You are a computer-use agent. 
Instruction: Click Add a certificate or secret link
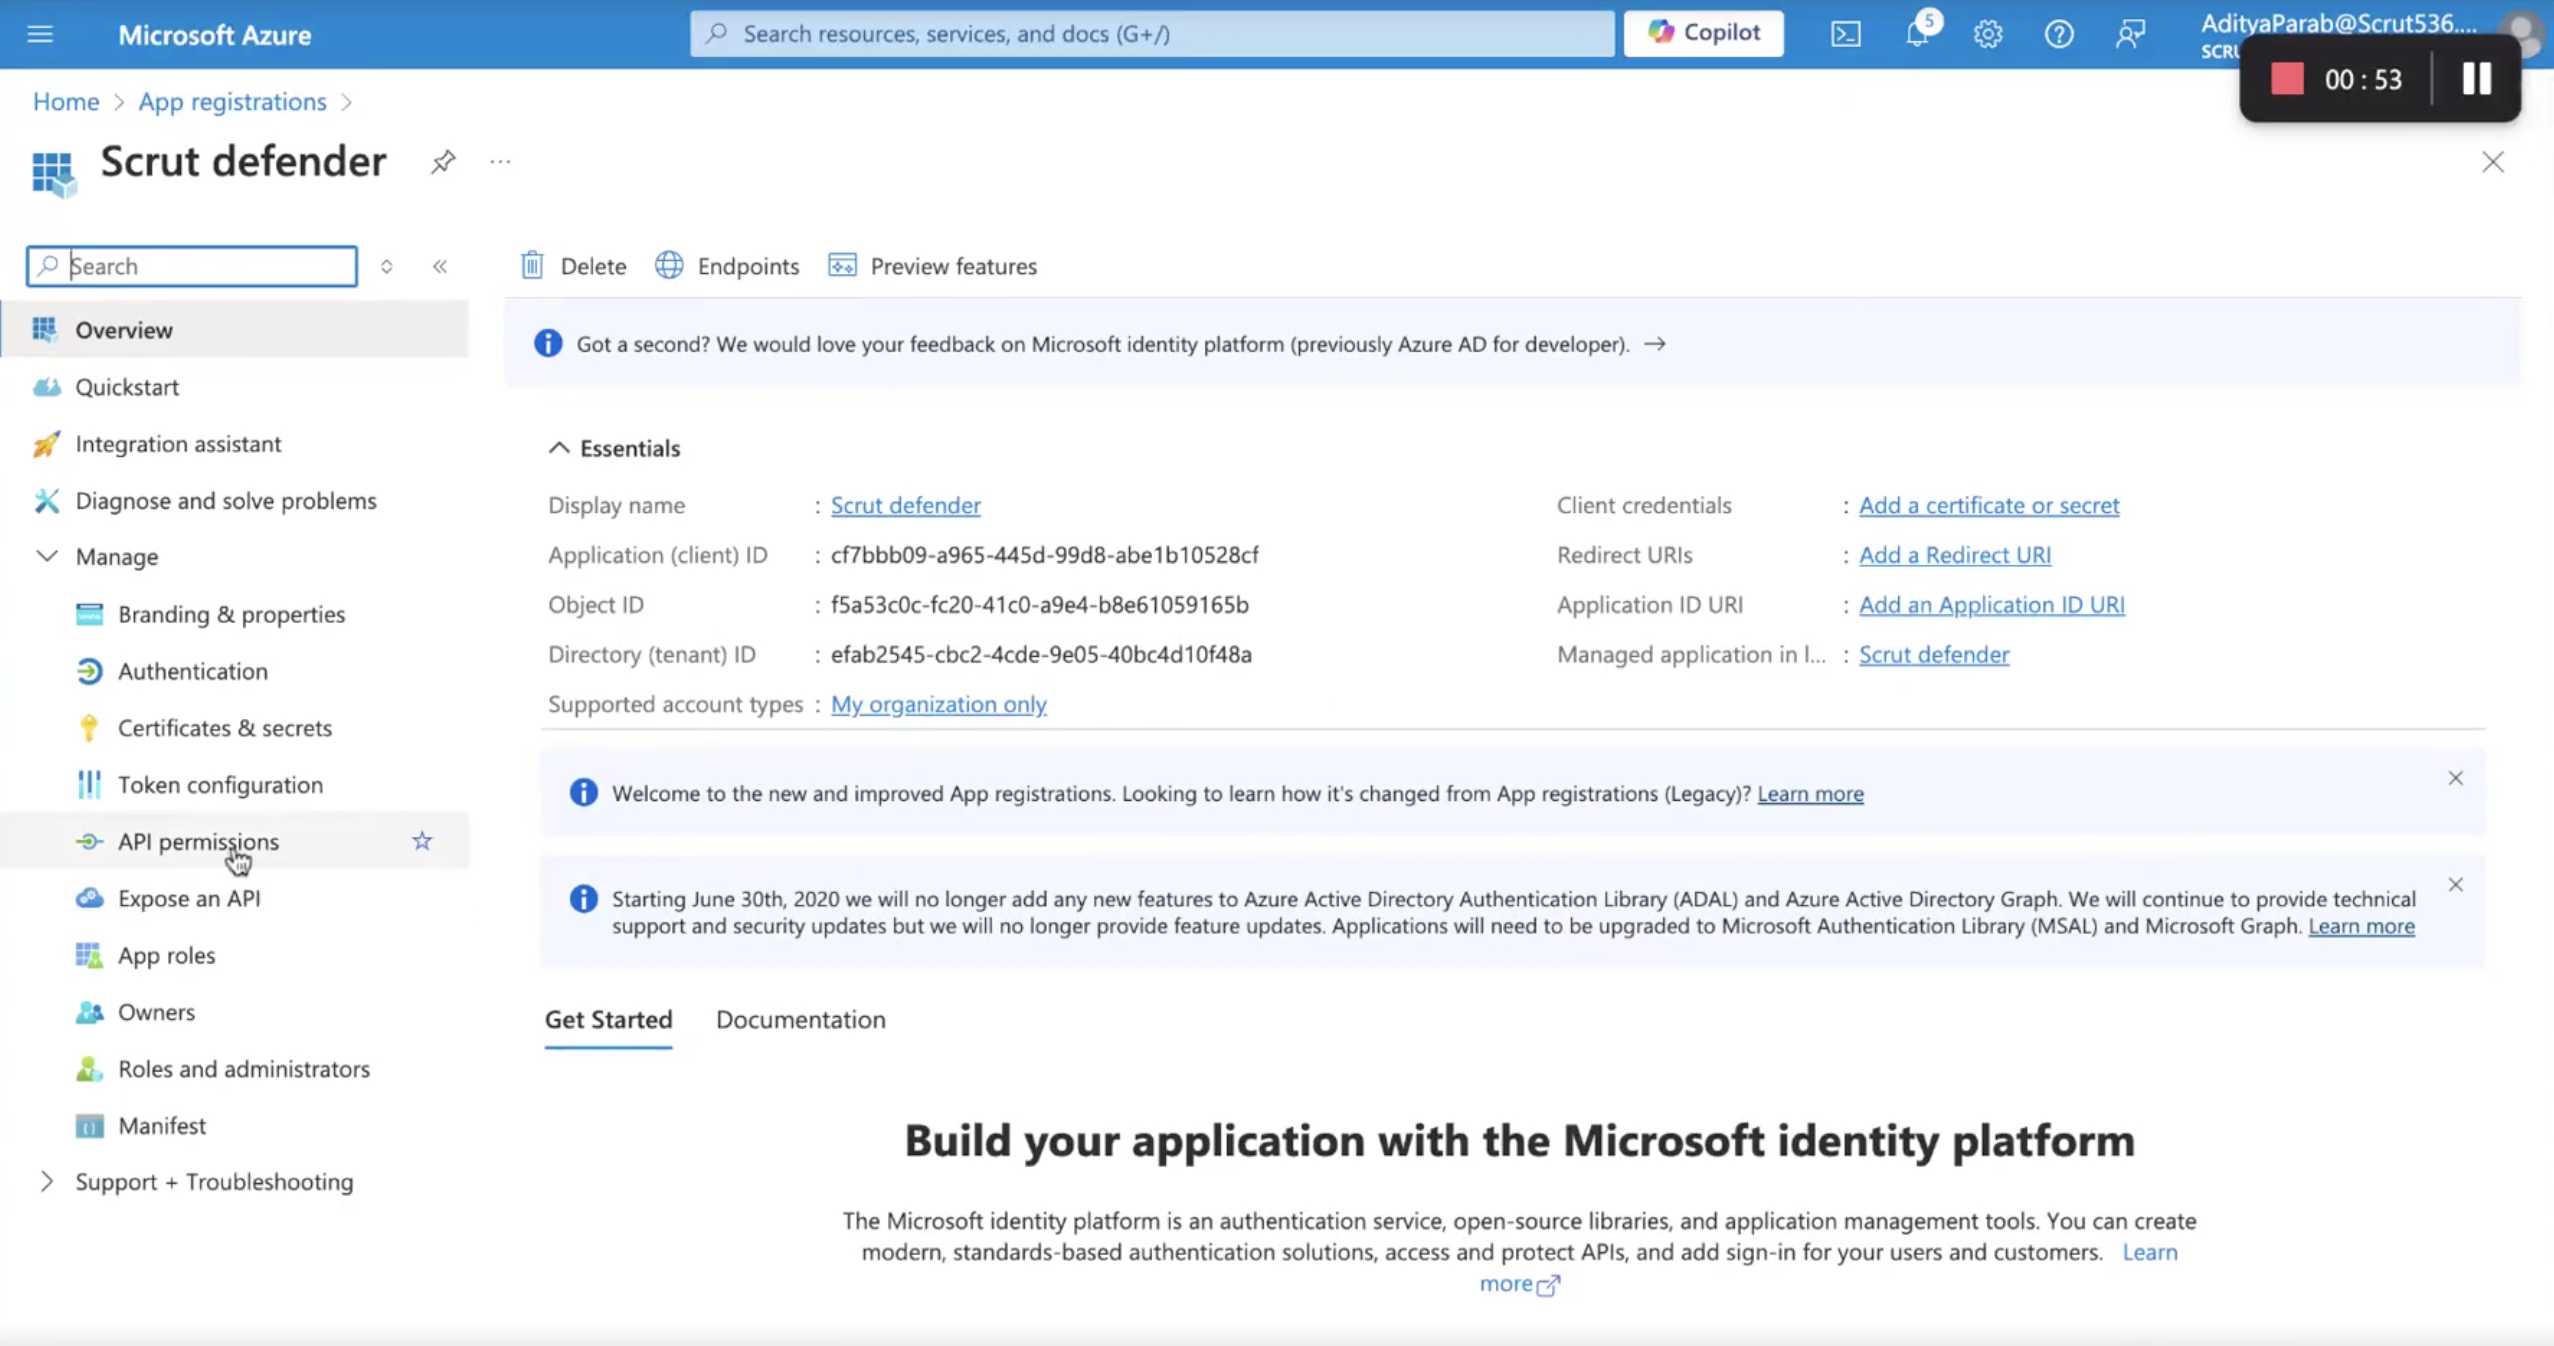click(x=1989, y=505)
